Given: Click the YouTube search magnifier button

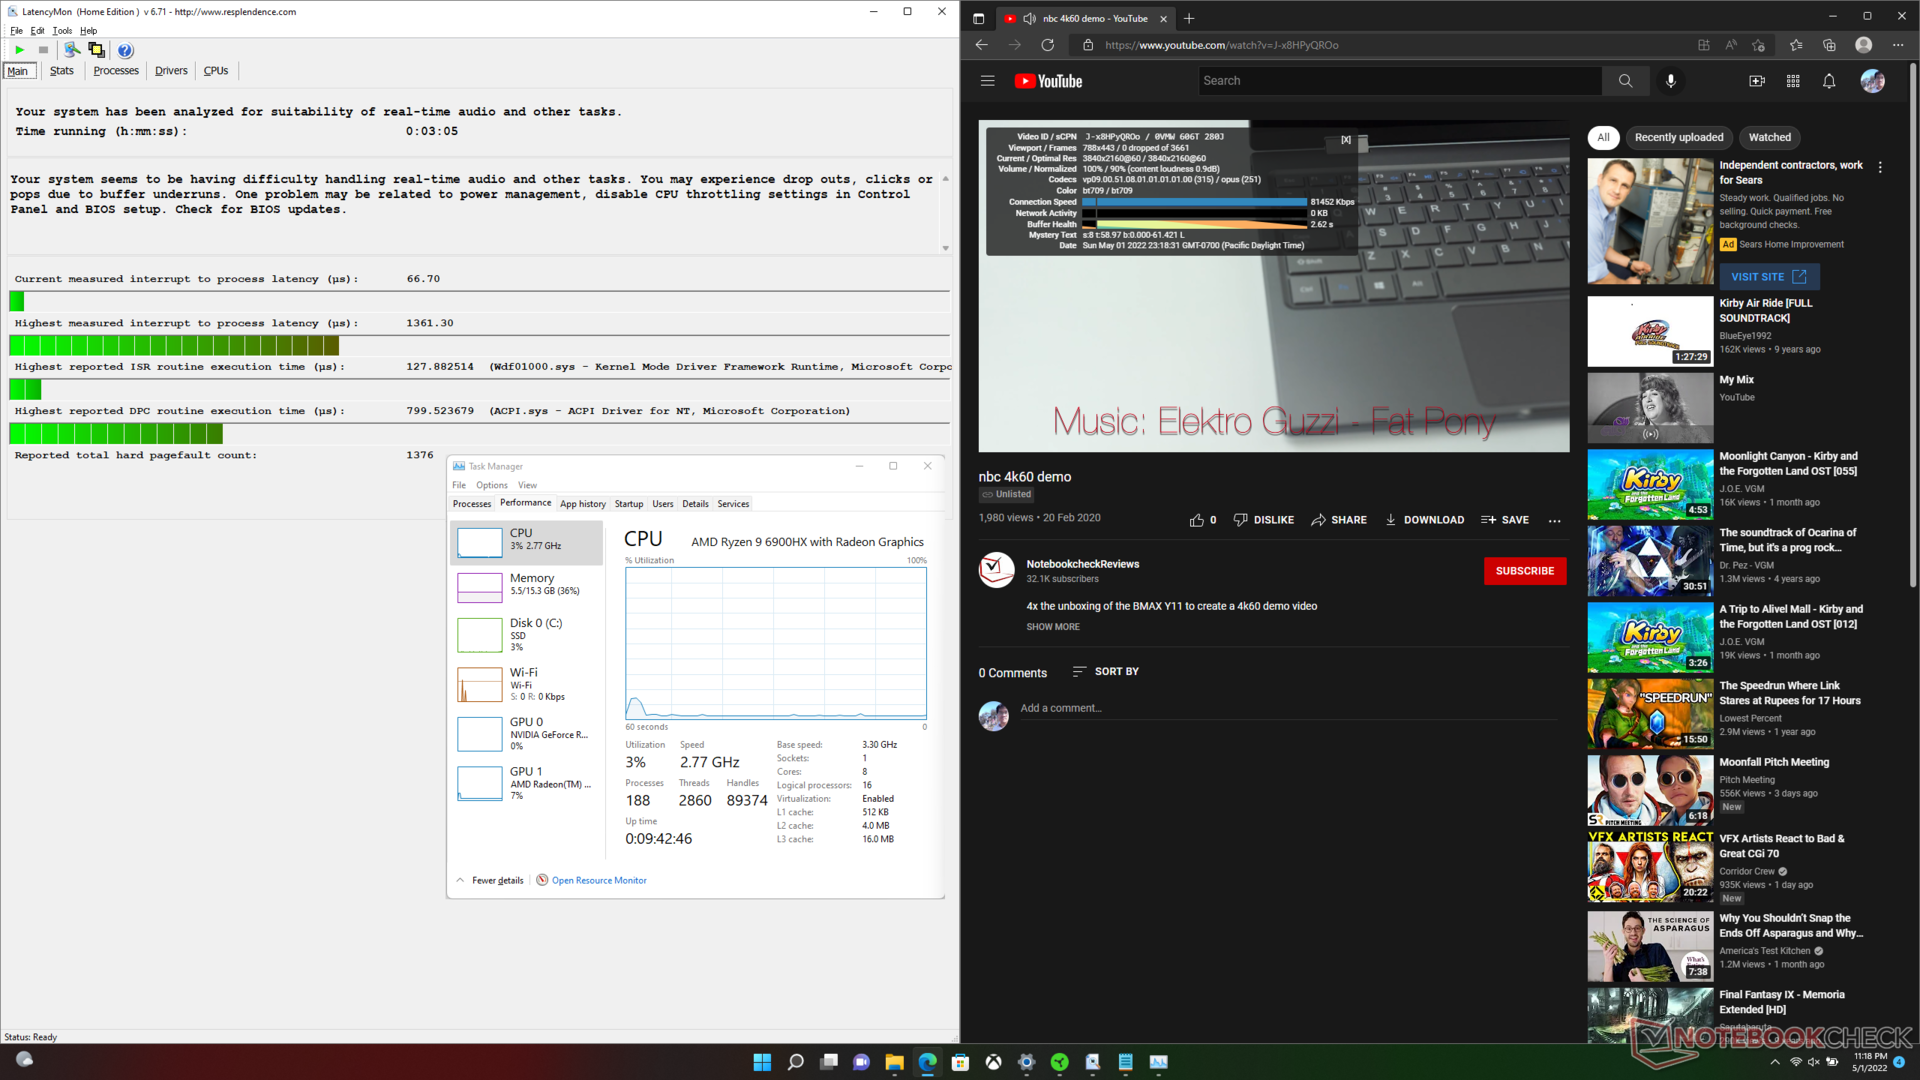Looking at the screenshot, I should 1625,81.
